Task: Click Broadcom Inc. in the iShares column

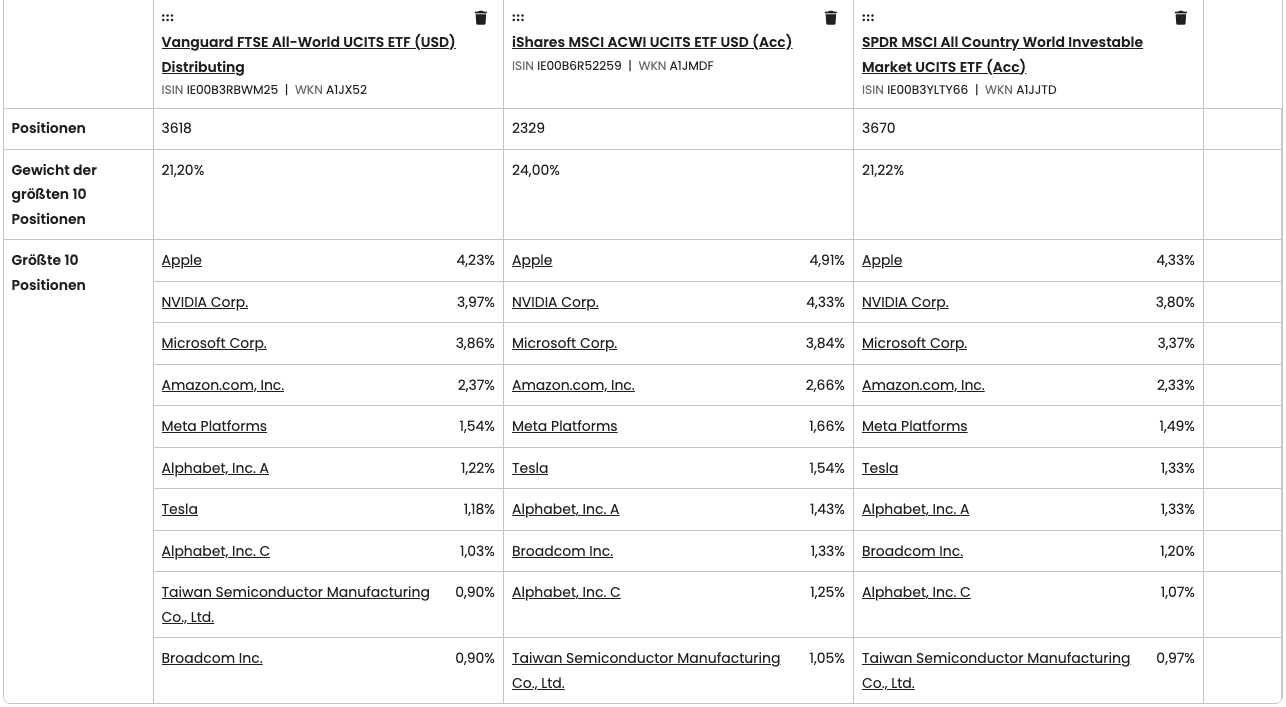Action: (x=562, y=551)
